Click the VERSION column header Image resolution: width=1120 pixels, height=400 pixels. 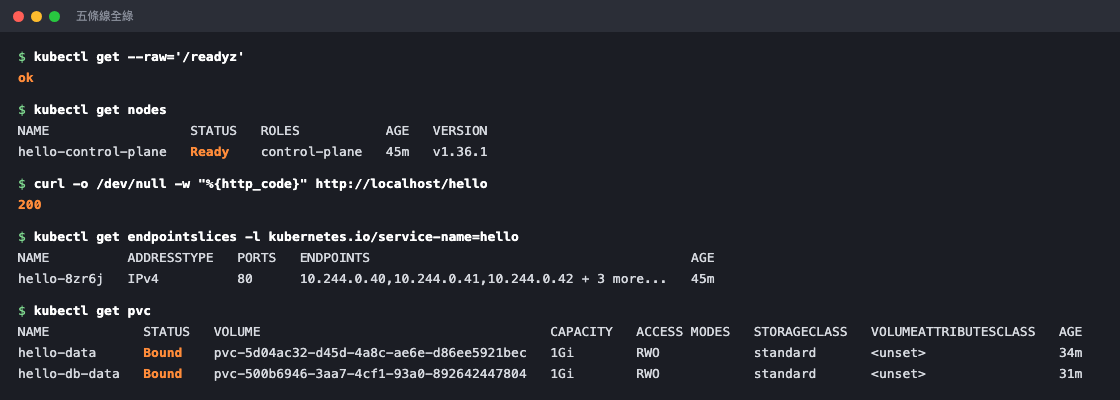[x=460, y=131]
